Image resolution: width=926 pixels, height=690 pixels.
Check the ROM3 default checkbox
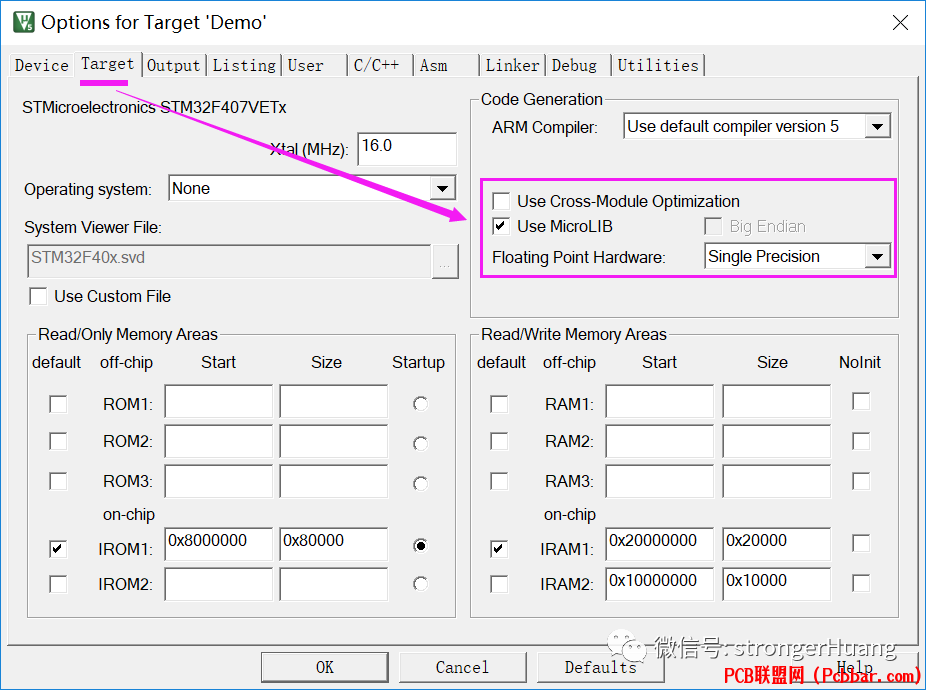[58, 481]
